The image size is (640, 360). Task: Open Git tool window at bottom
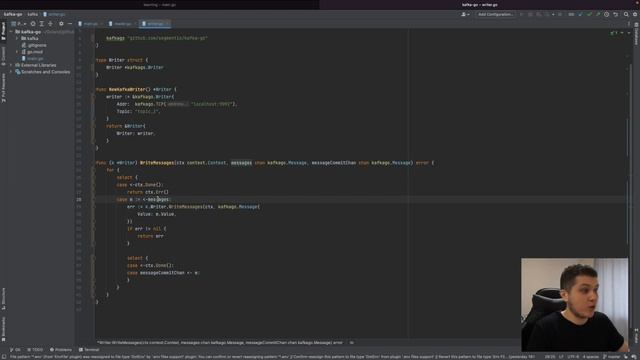click(15, 350)
